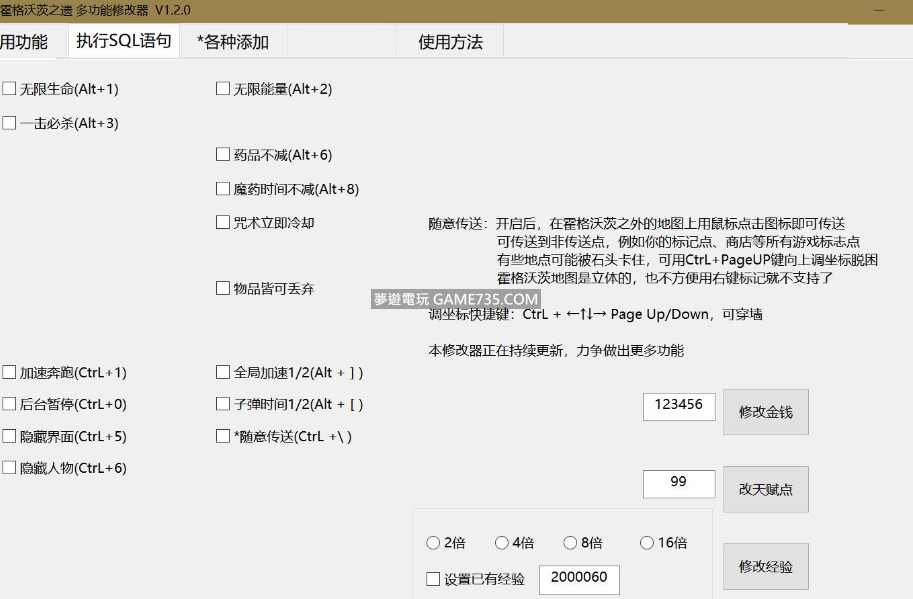Click the money input field showing 123456

coord(679,406)
